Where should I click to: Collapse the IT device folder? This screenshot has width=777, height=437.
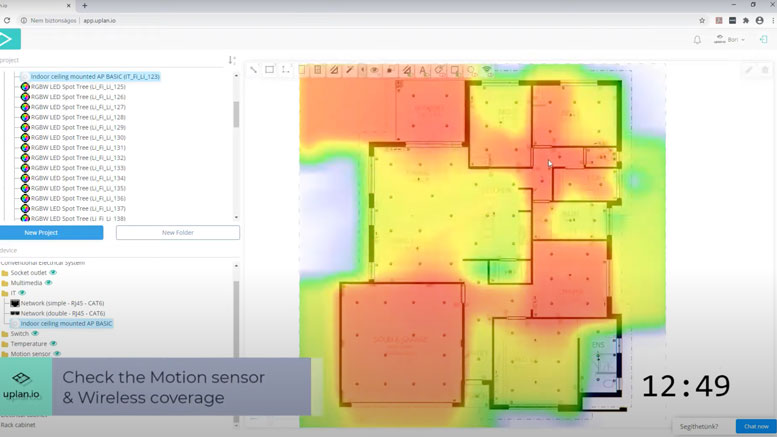[x=5, y=293]
